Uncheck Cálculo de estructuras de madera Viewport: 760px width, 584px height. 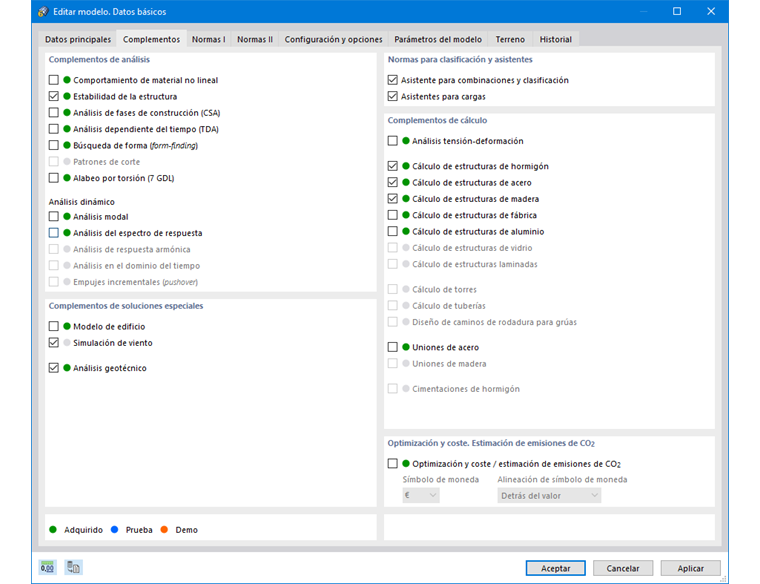tap(393, 199)
